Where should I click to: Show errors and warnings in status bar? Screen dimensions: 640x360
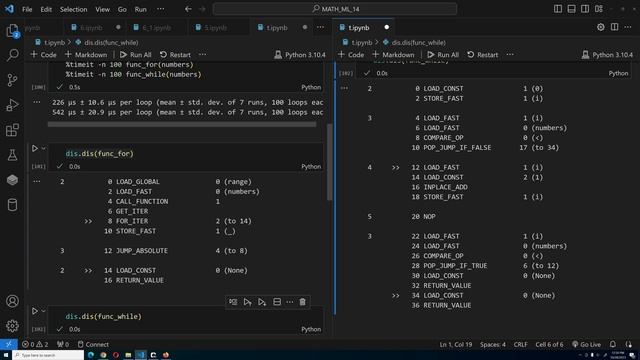point(35,344)
